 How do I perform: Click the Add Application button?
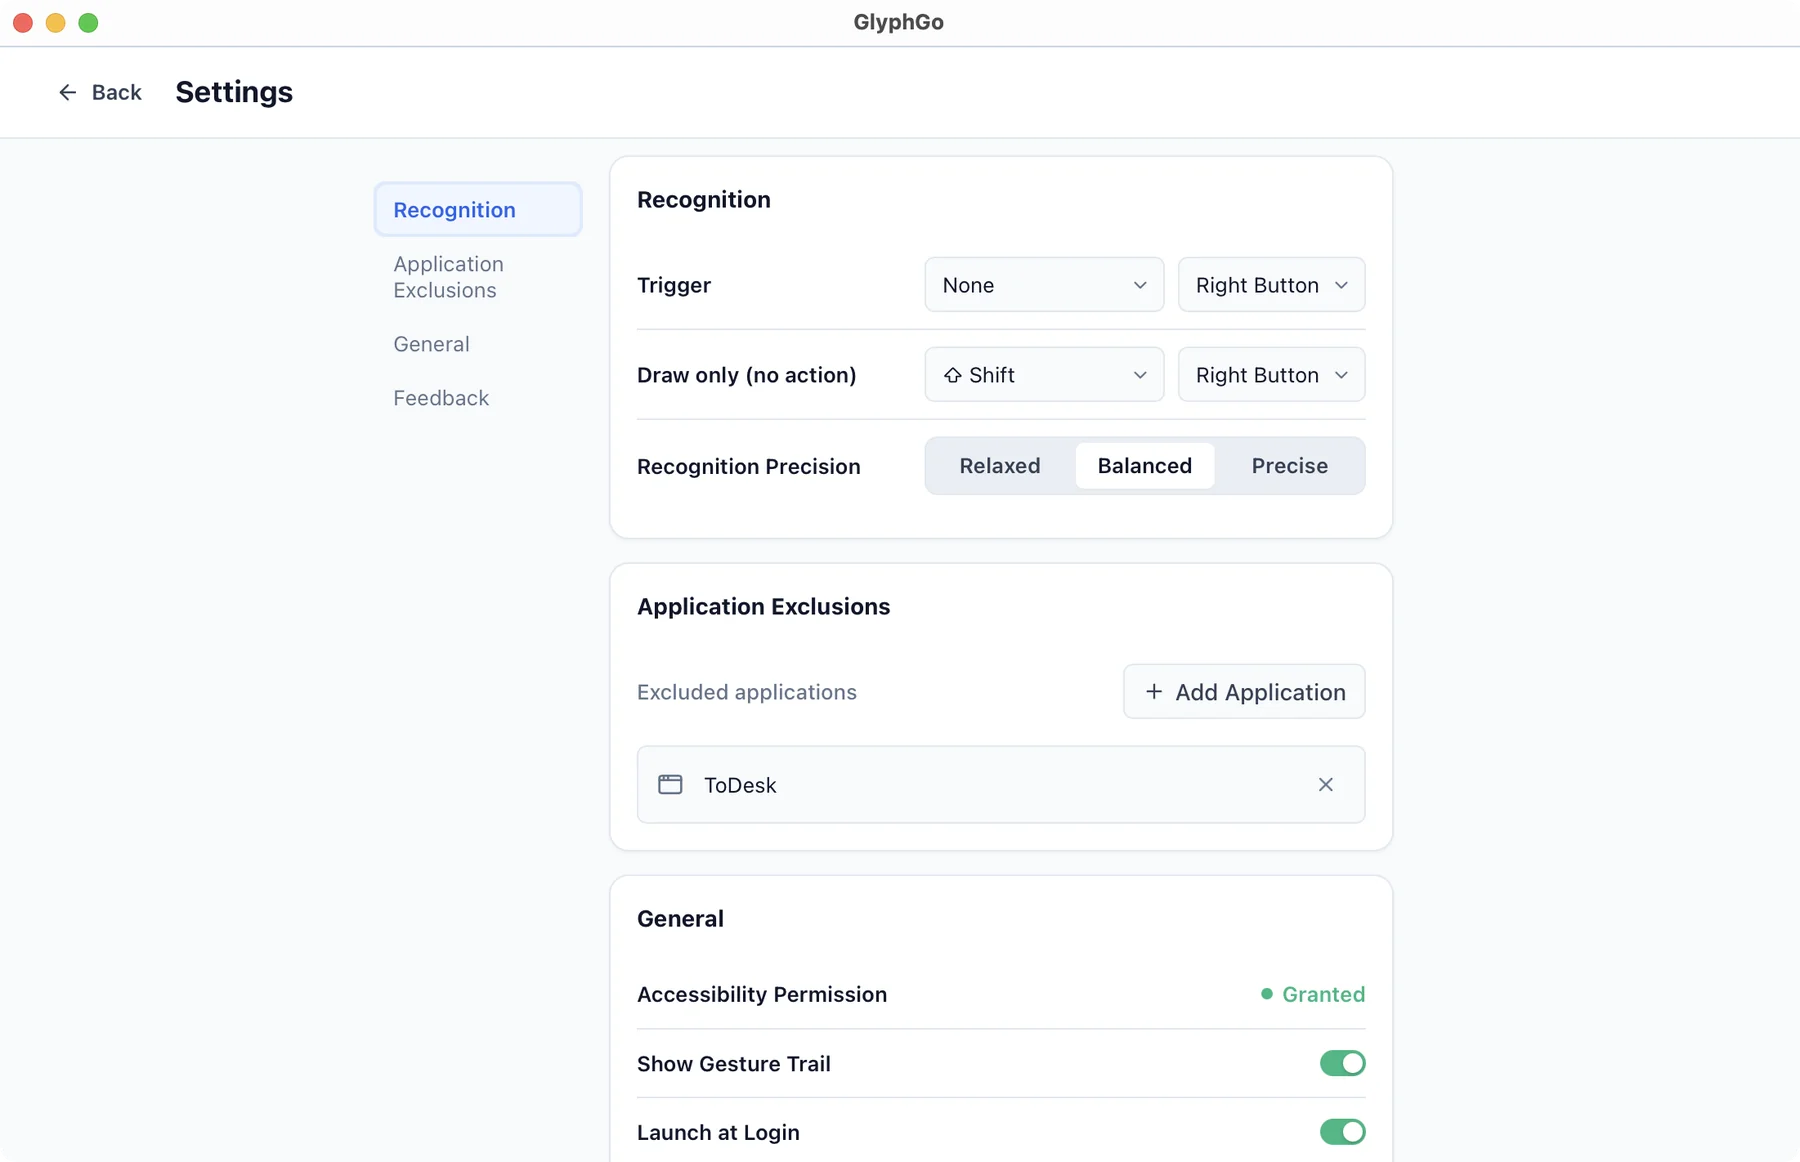1244,692
